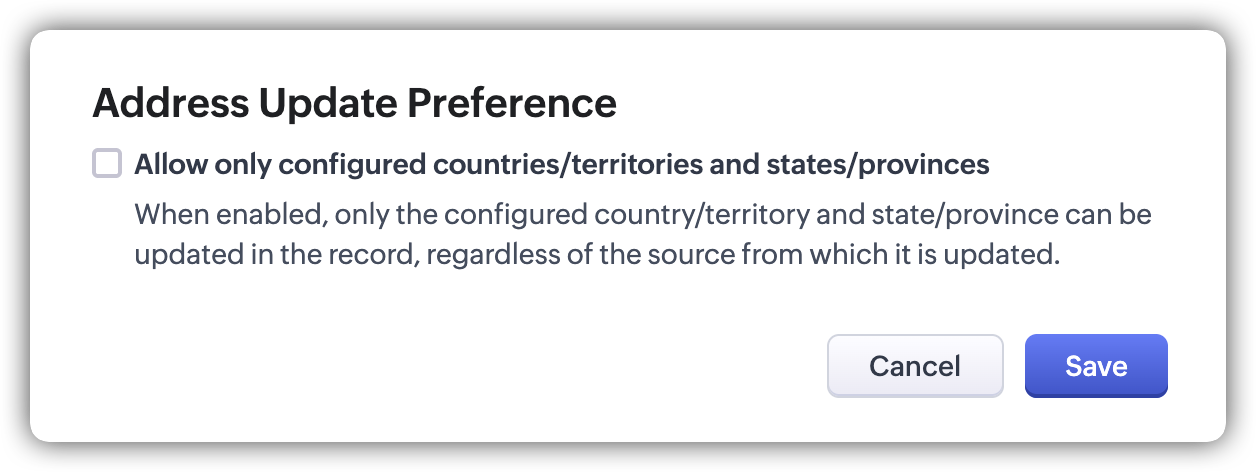This screenshot has height=472, width=1256.
Task: Save the address update preference
Action: pos(1096,366)
